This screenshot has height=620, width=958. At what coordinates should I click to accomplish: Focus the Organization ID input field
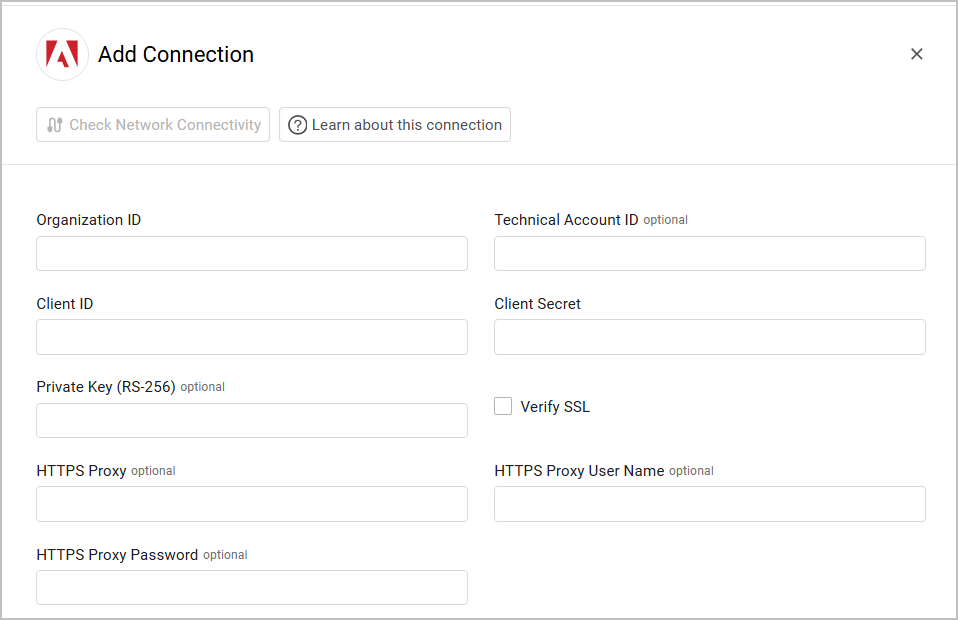pyautogui.click(x=252, y=254)
